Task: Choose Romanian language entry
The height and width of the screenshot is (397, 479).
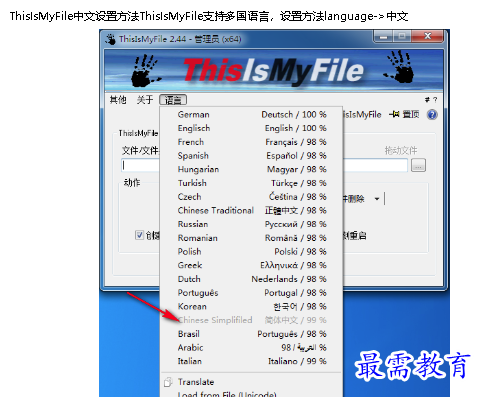Action: [252, 238]
